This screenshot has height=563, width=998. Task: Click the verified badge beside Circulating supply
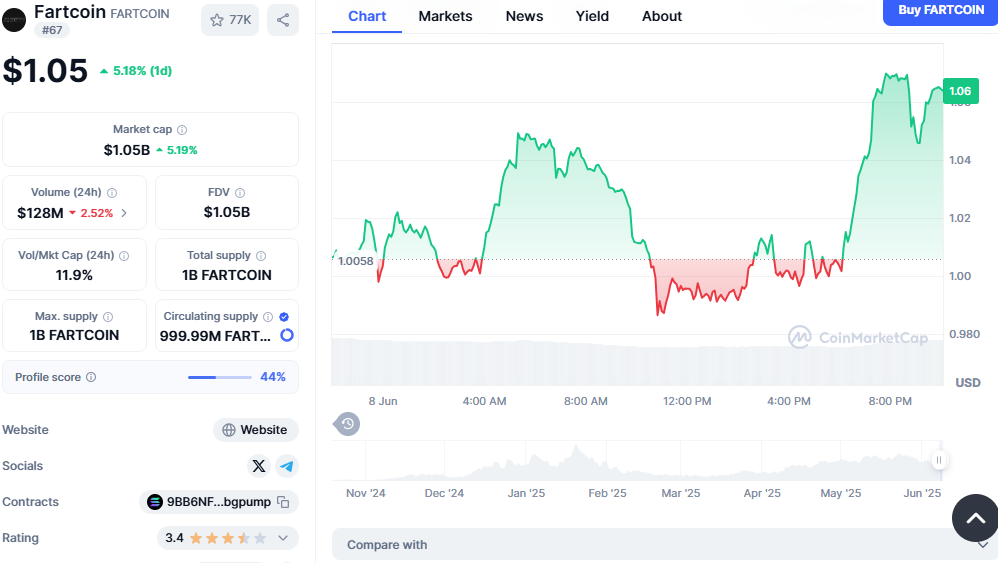pos(284,317)
